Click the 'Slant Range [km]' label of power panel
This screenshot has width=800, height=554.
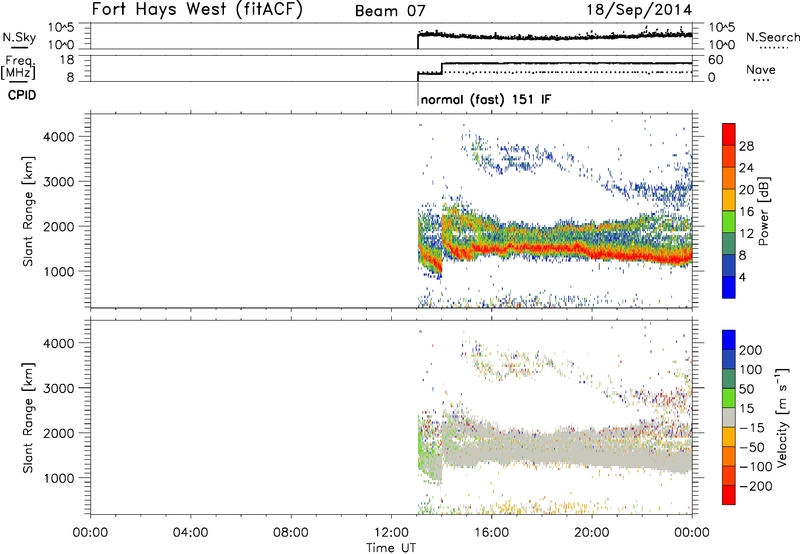click(28, 211)
